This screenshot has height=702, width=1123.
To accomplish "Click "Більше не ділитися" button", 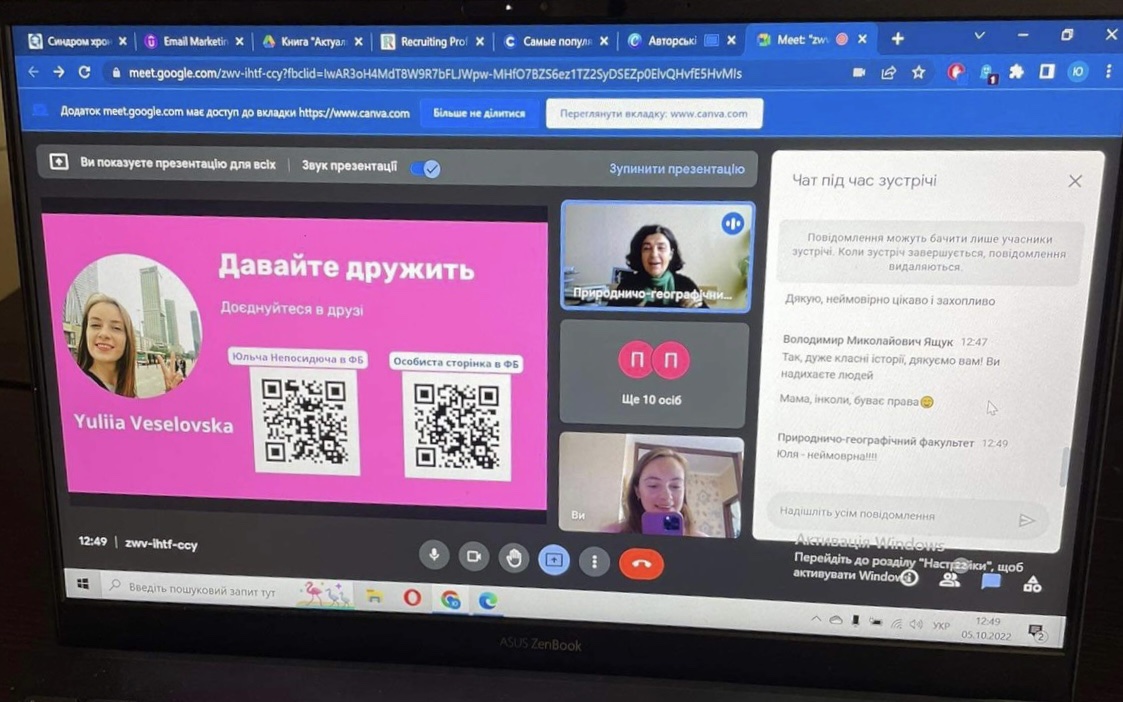I will pos(479,113).
